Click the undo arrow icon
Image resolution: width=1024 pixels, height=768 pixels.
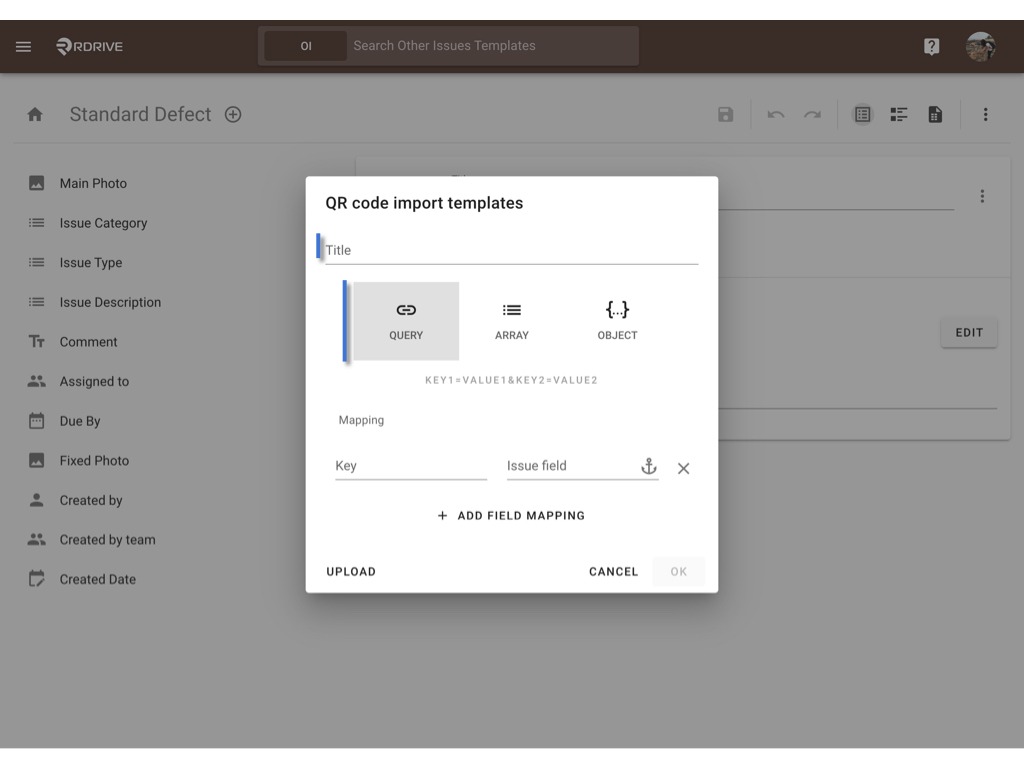[776, 115]
